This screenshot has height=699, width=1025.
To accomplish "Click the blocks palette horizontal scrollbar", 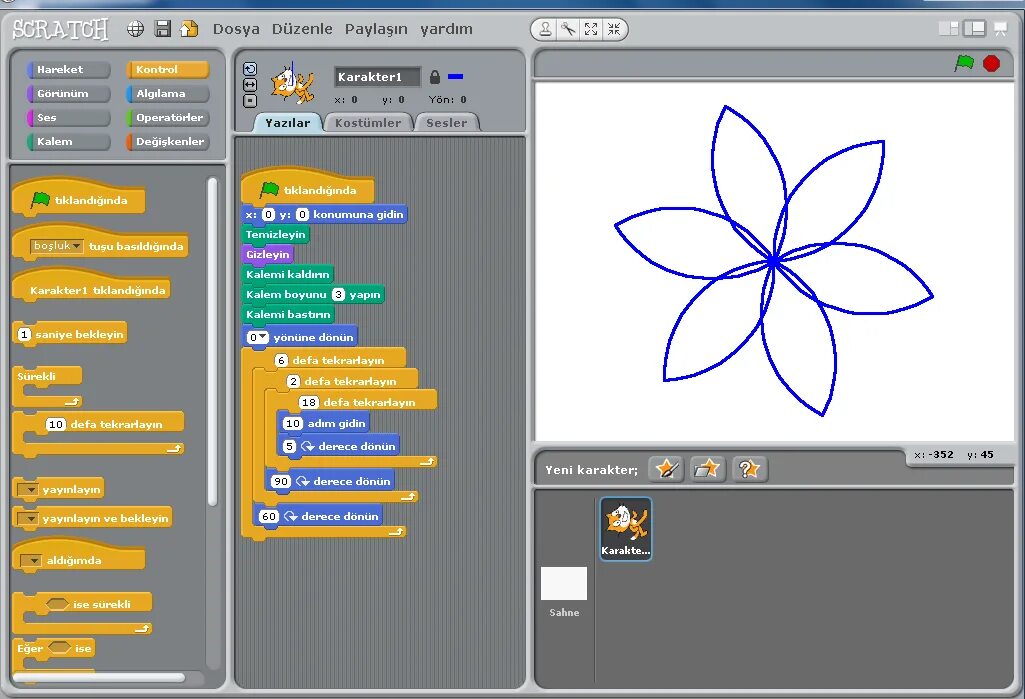I will click(98, 677).
